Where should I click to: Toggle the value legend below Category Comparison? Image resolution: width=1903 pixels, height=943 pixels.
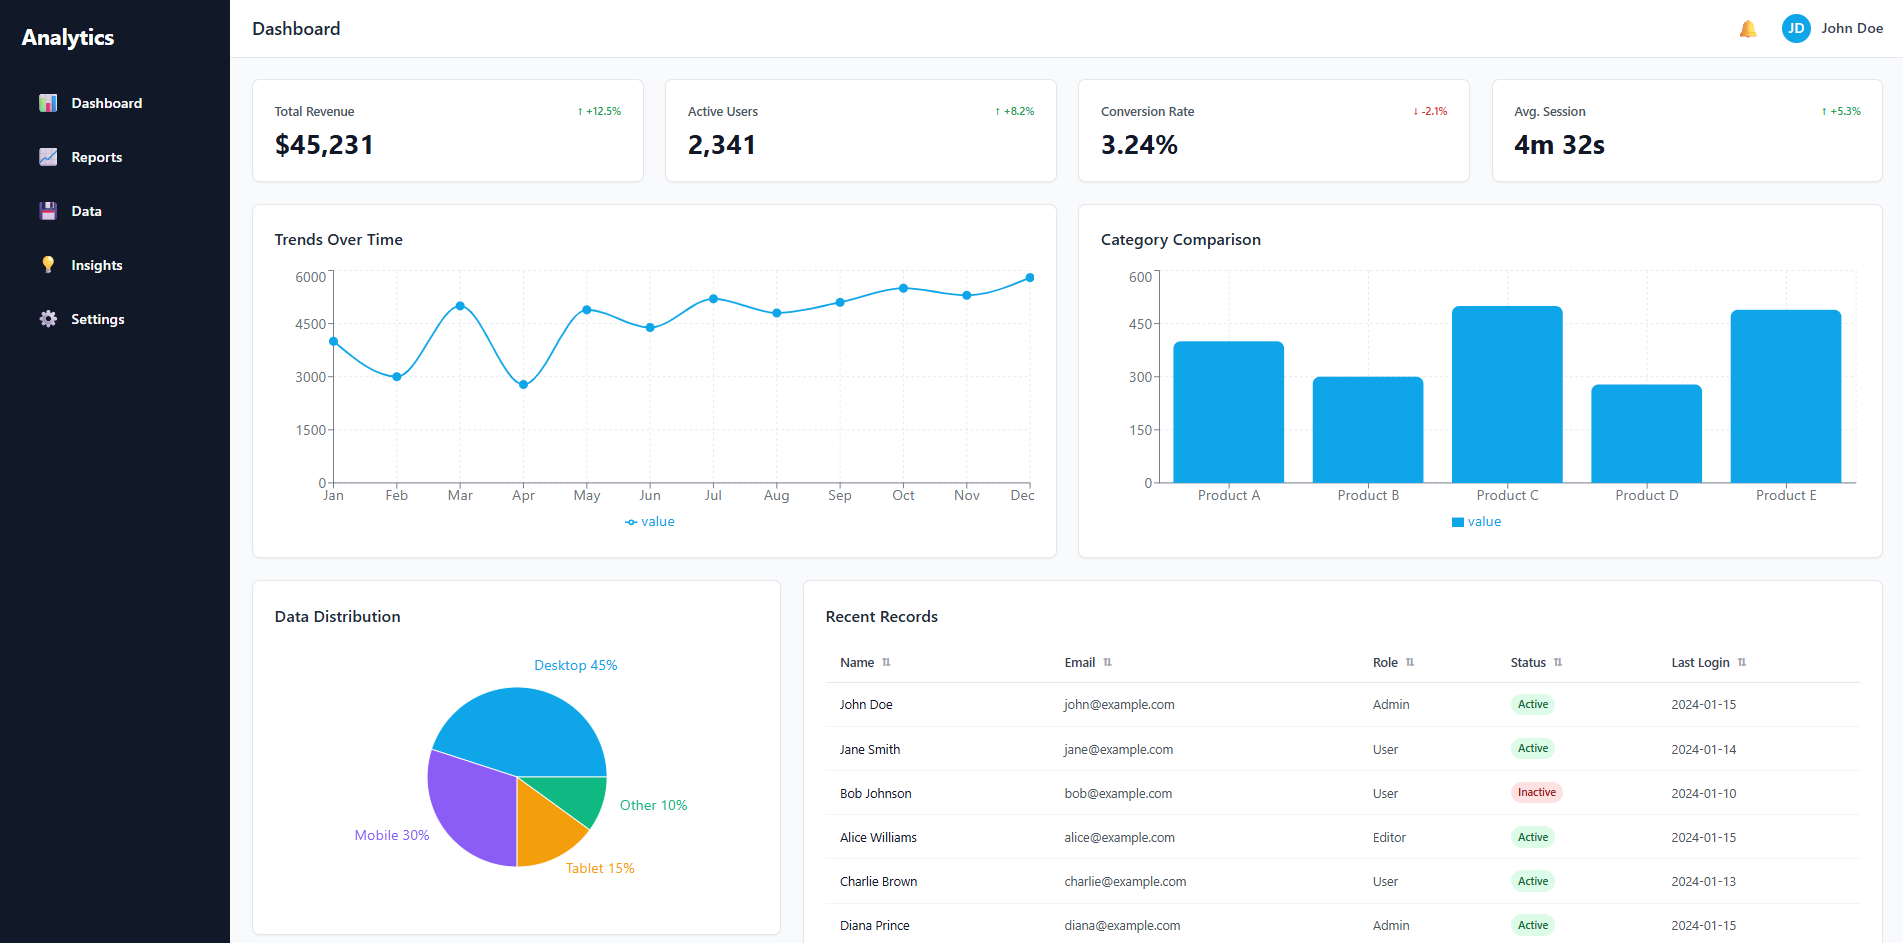(1477, 521)
